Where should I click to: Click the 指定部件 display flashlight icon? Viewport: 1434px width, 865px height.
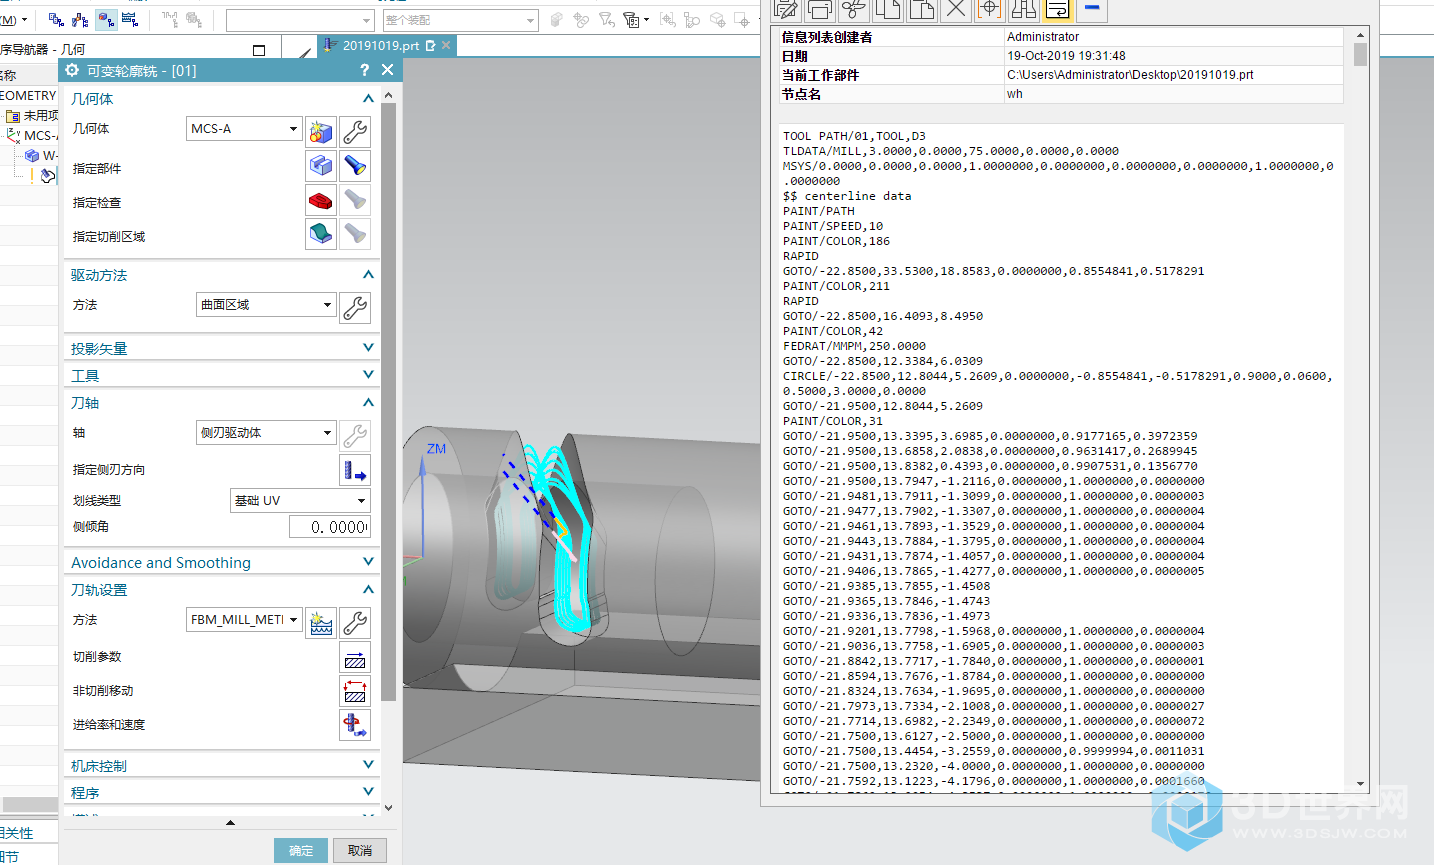(355, 166)
